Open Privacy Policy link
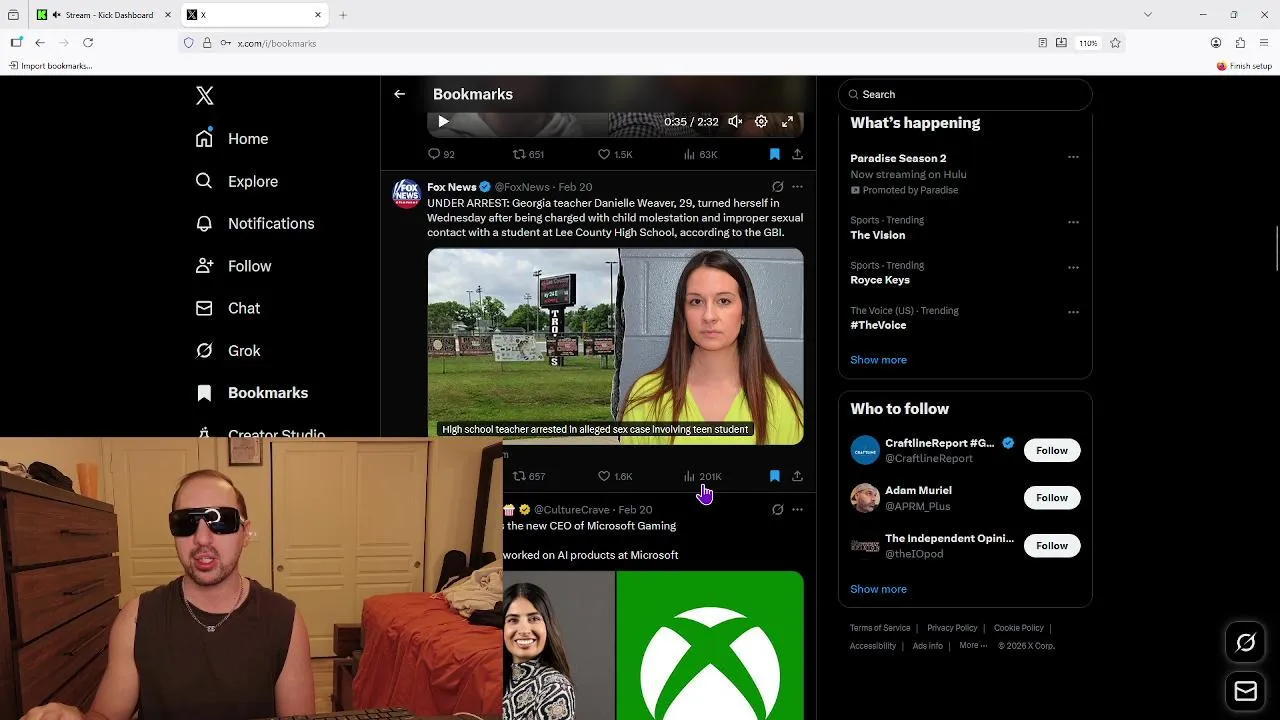This screenshot has width=1280, height=720. coord(952,628)
